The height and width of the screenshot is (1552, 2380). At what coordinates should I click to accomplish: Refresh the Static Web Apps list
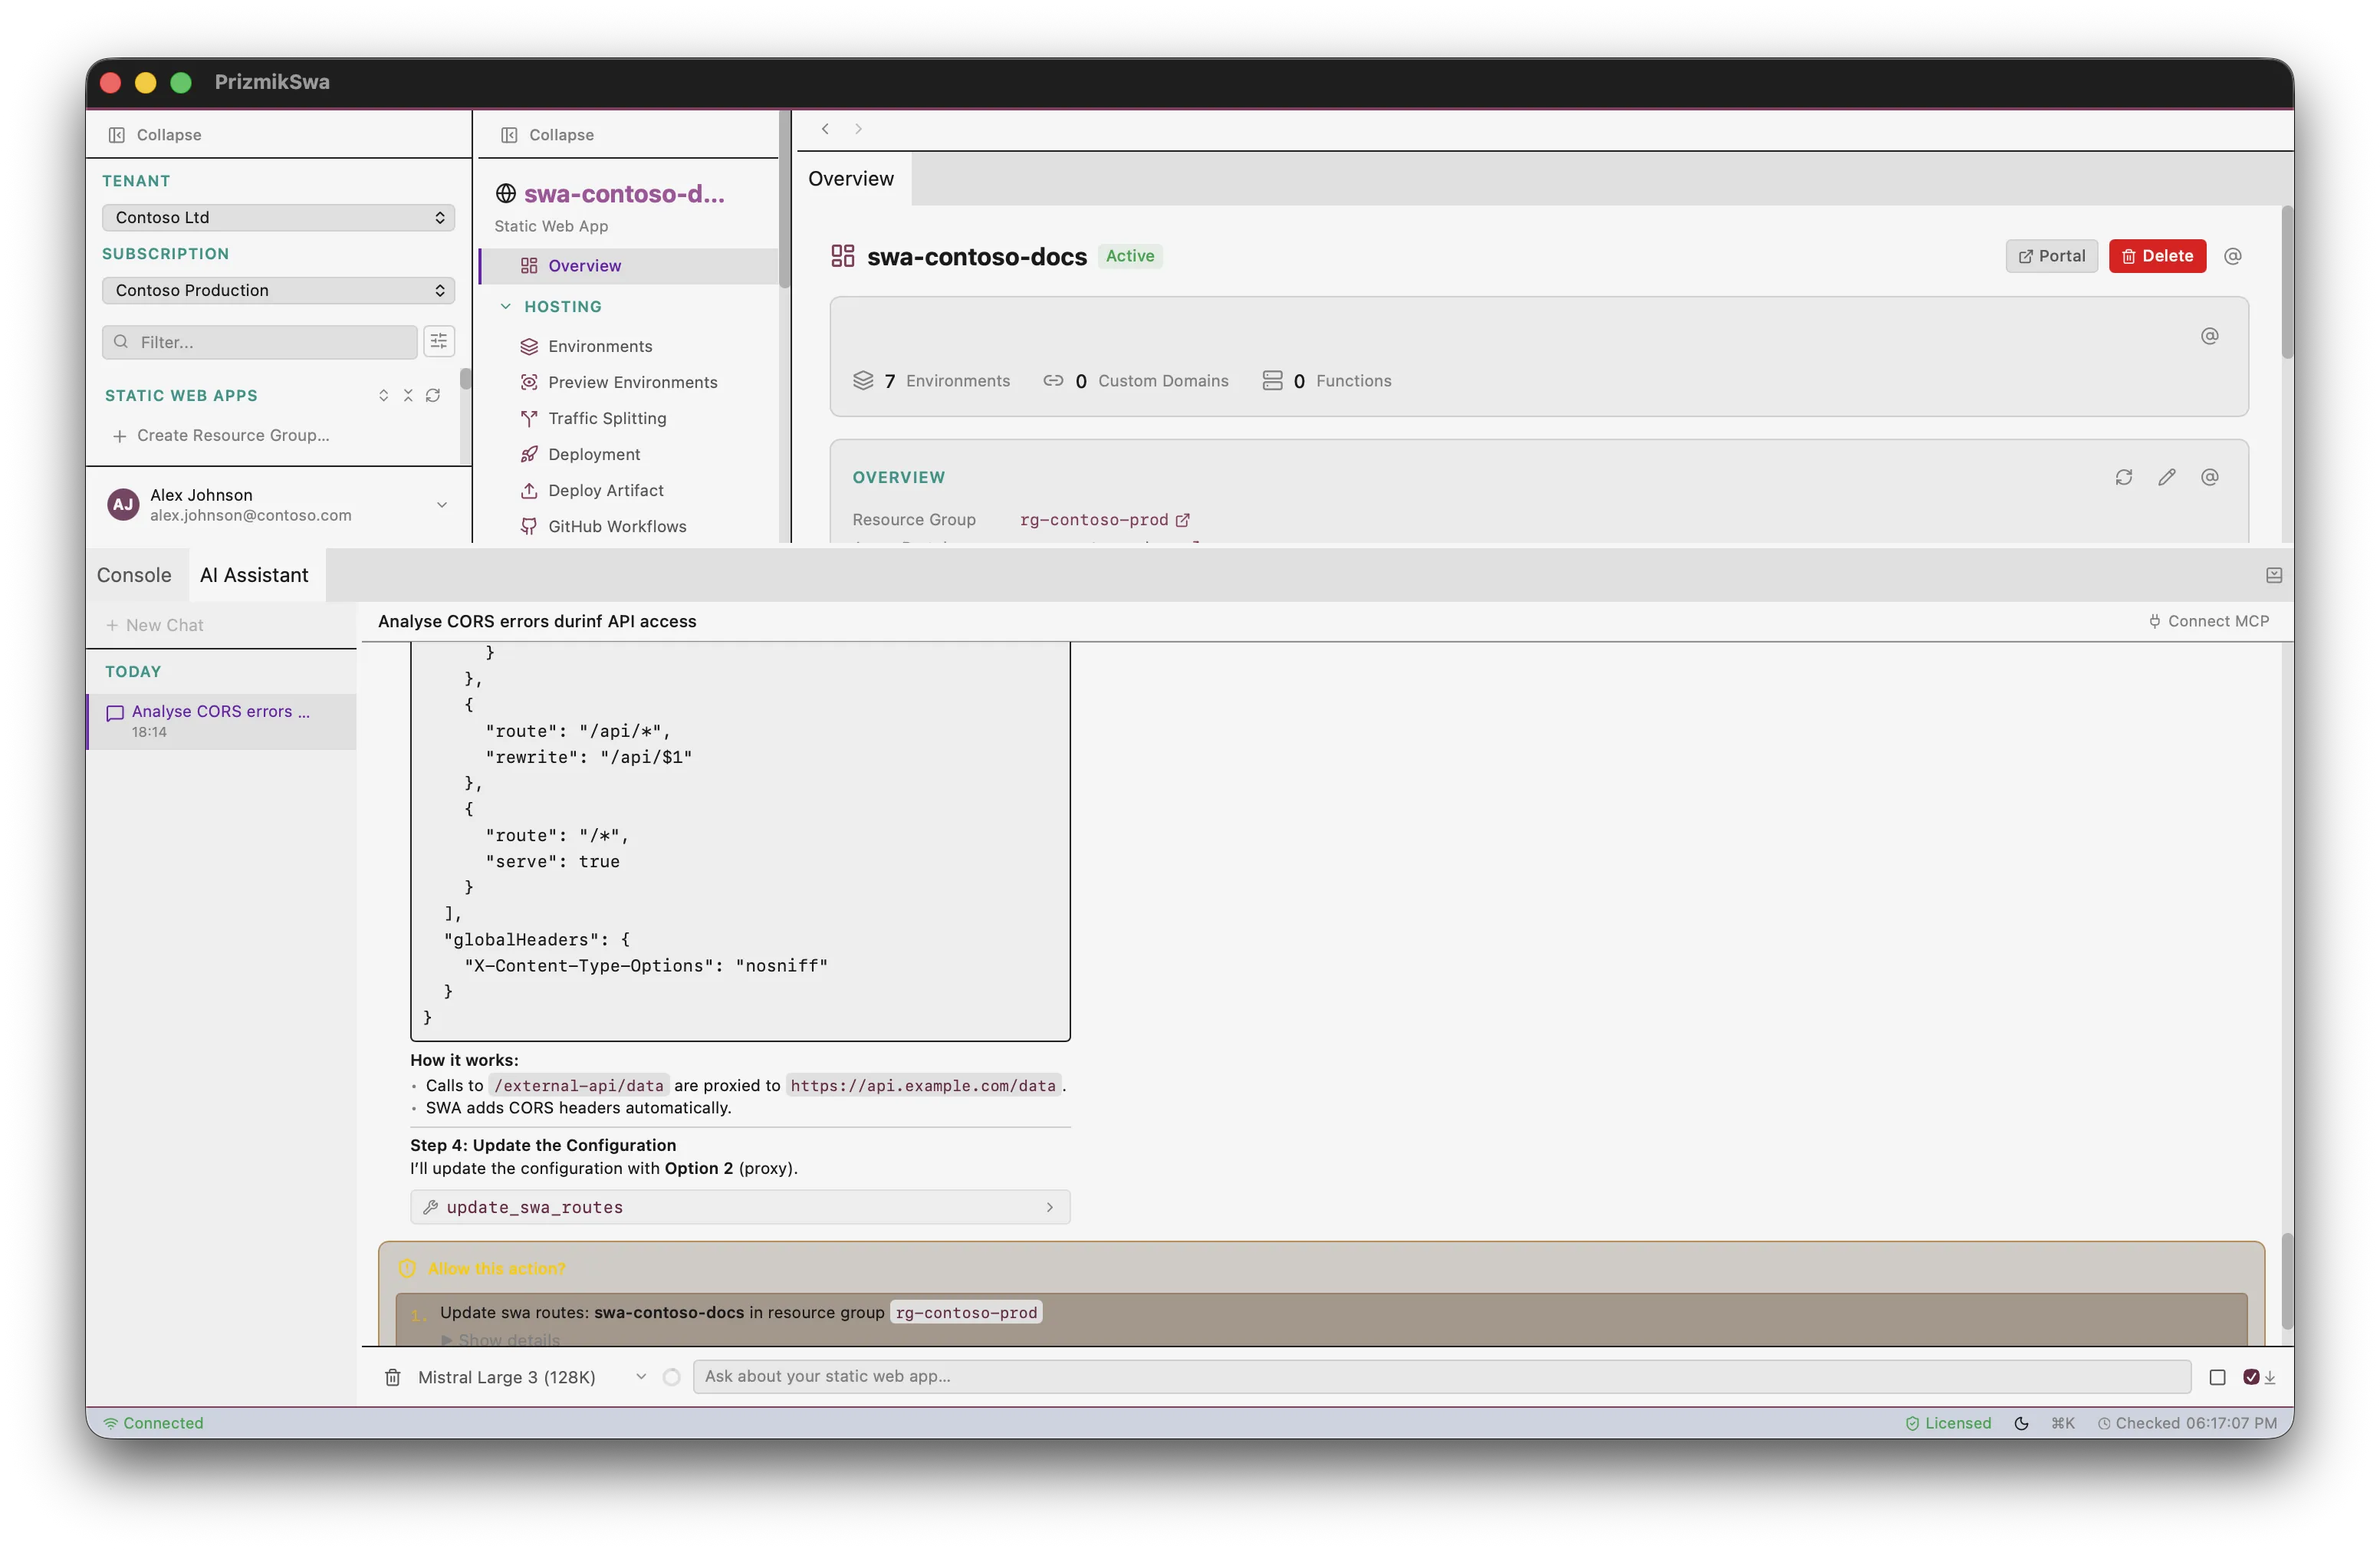433,395
